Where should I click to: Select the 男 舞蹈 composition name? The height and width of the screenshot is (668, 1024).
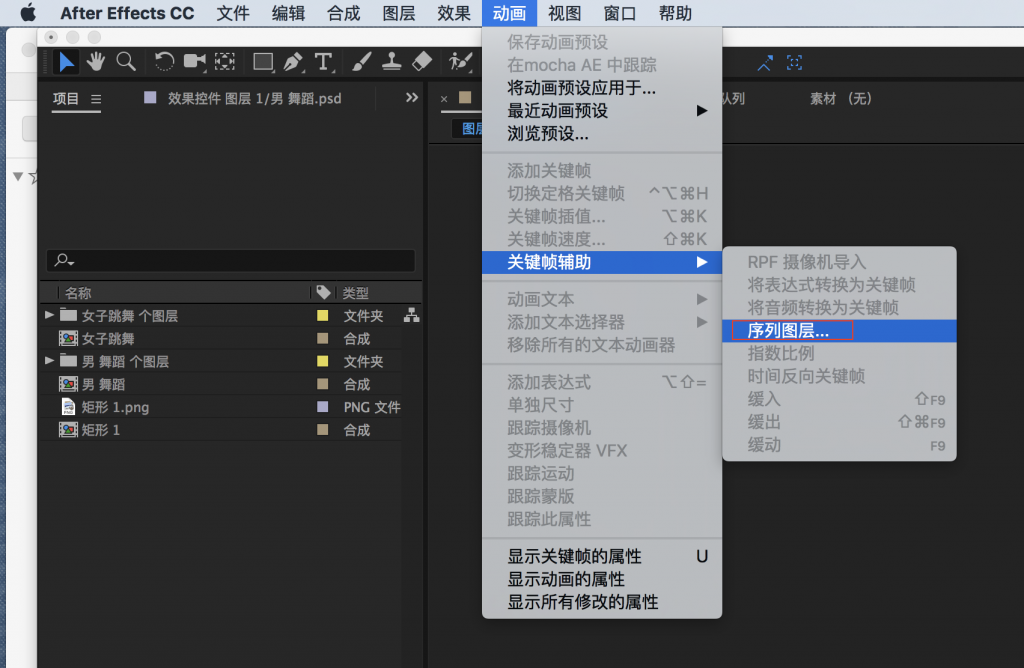[103, 385]
